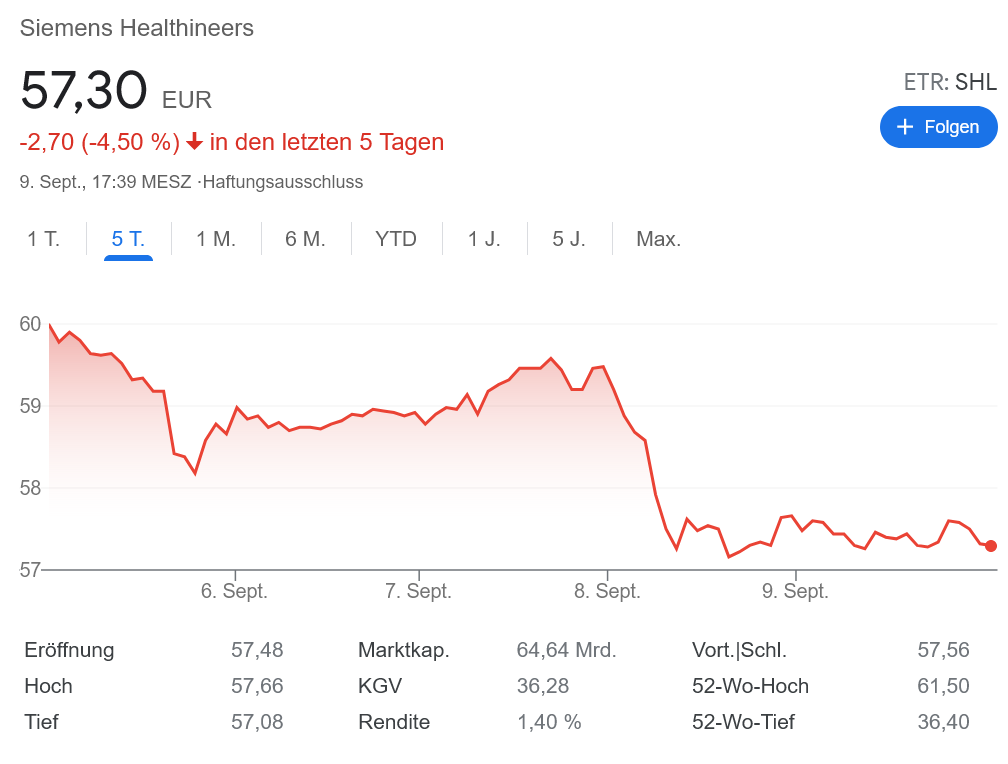Image resolution: width=1008 pixels, height=764 pixels.
Task: Click the 6. Sept. date axis label
Action: pos(234,591)
